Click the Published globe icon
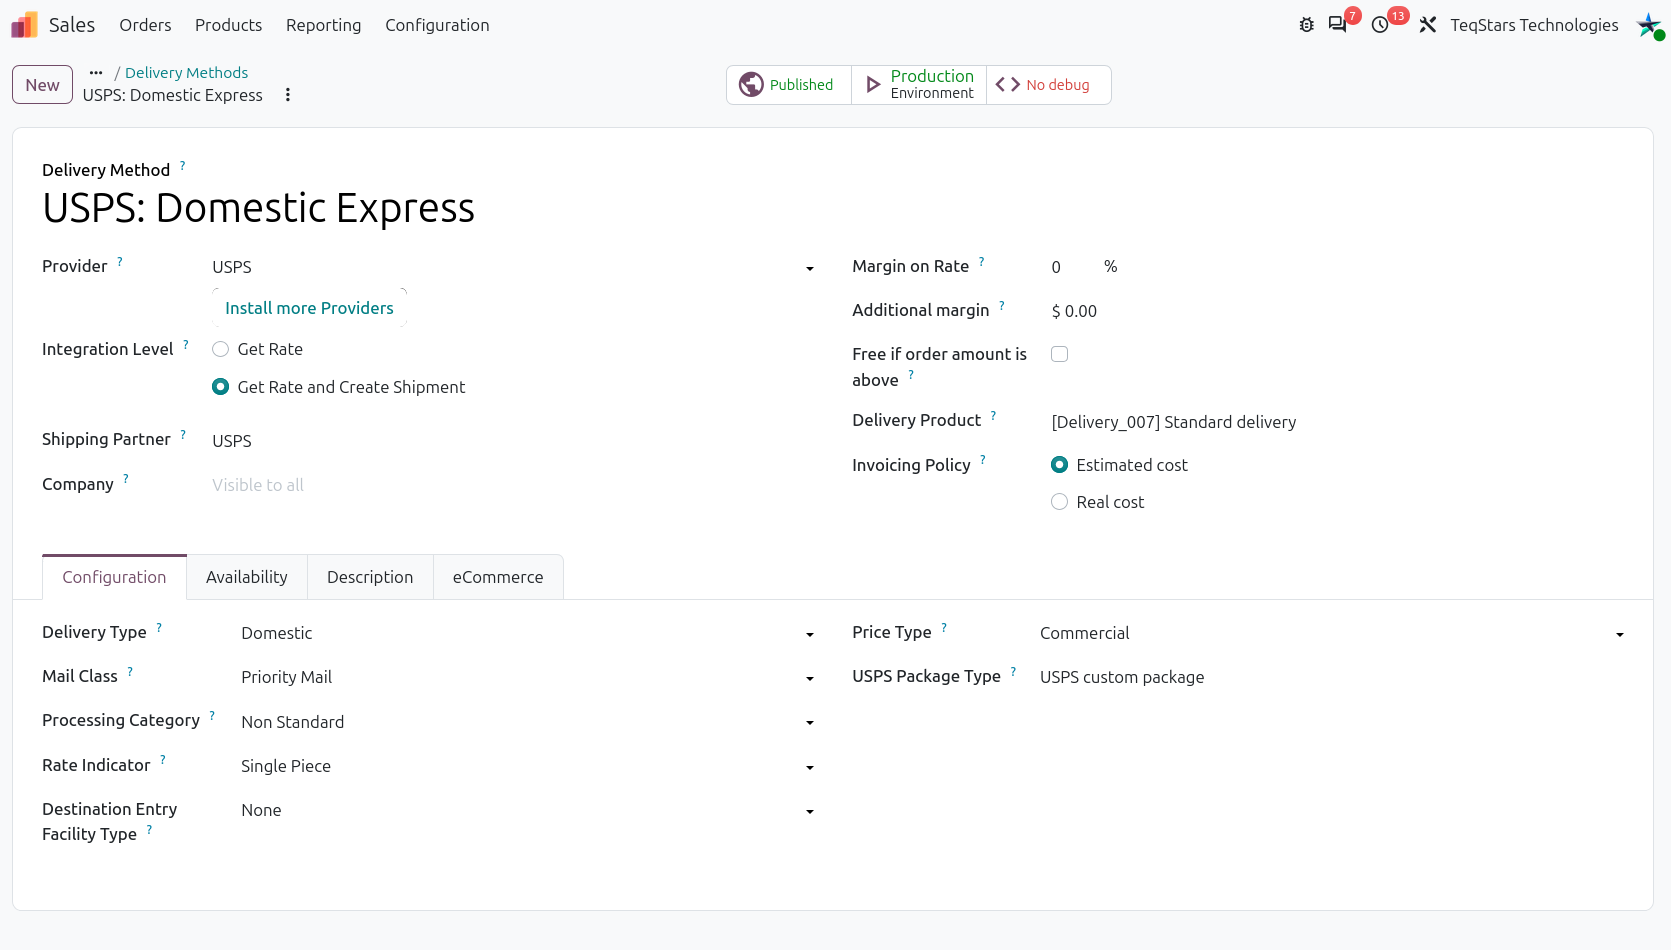The width and height of the screenshot is (1671, 950). [751, 85]
